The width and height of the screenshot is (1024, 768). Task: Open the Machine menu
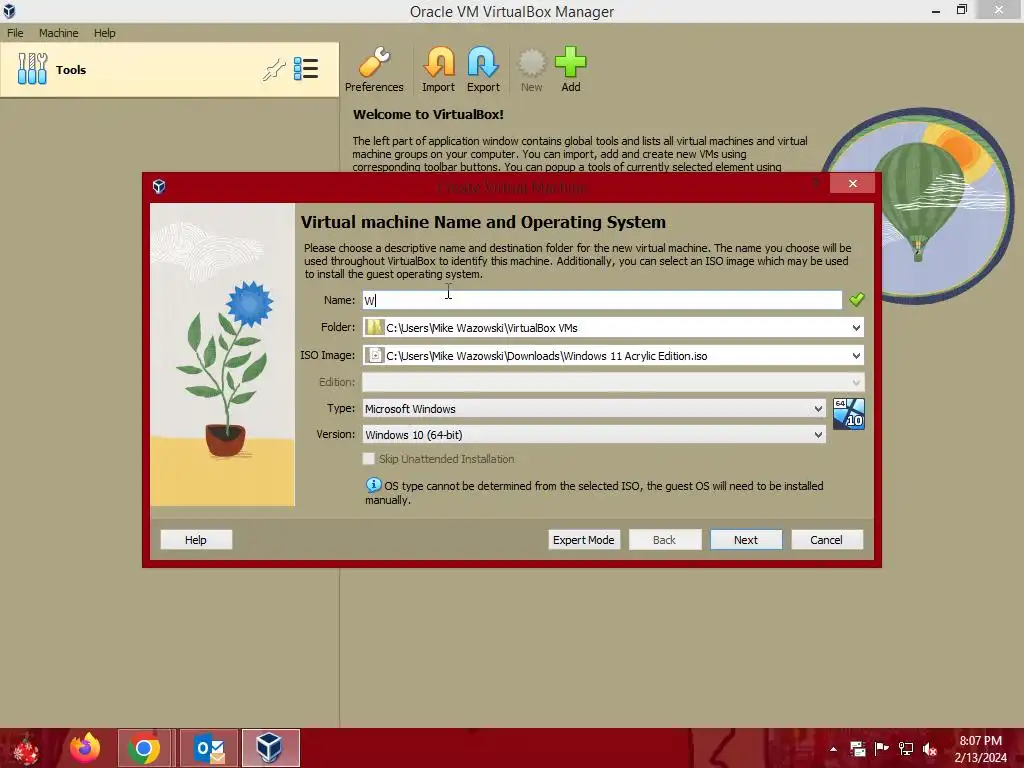coord(59,33)
